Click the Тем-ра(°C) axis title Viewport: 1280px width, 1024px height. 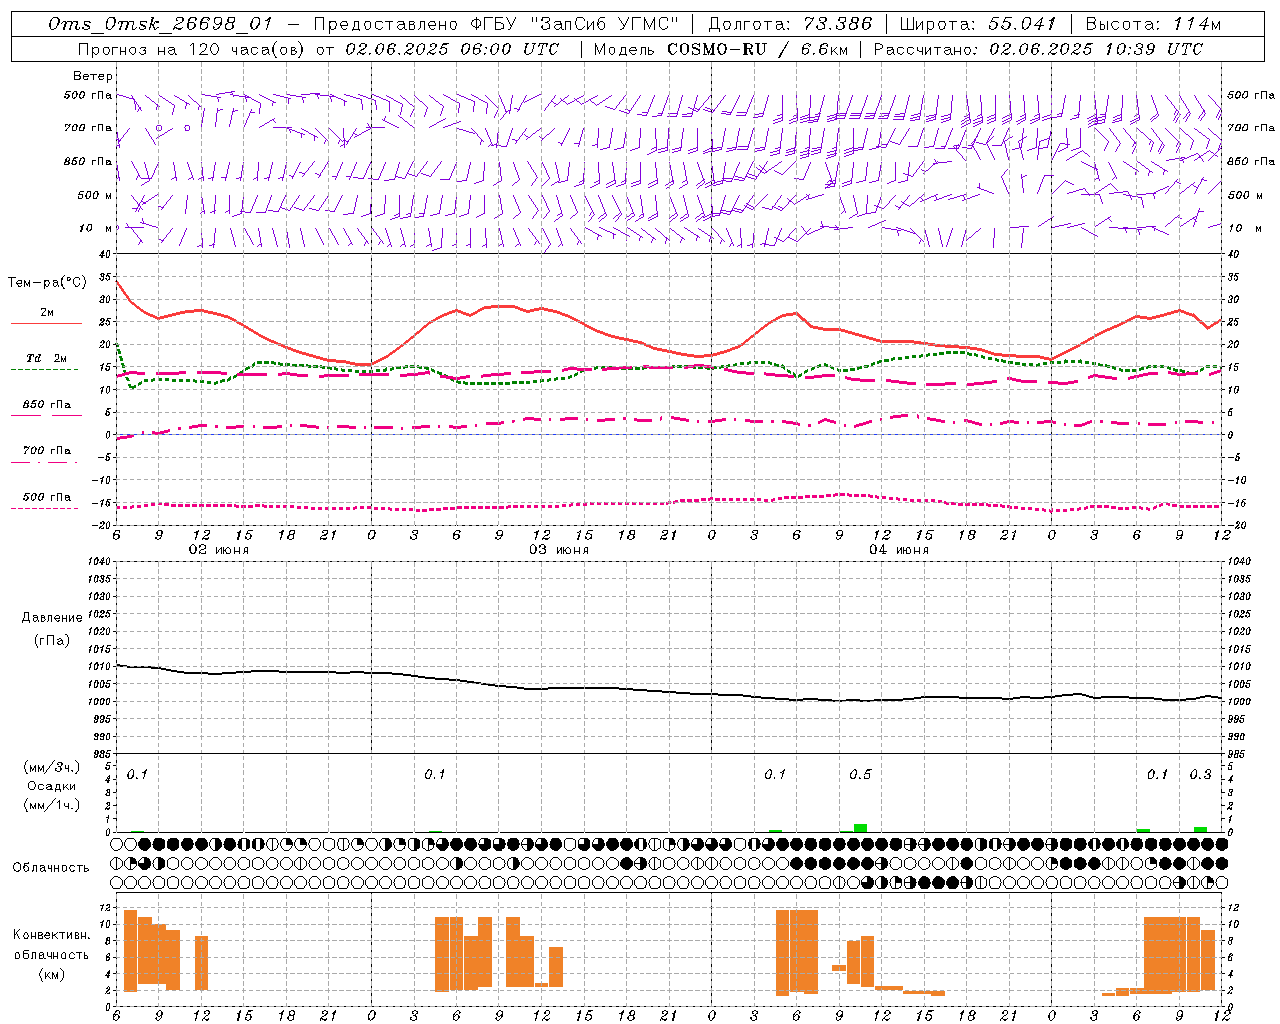pos(47,283)
